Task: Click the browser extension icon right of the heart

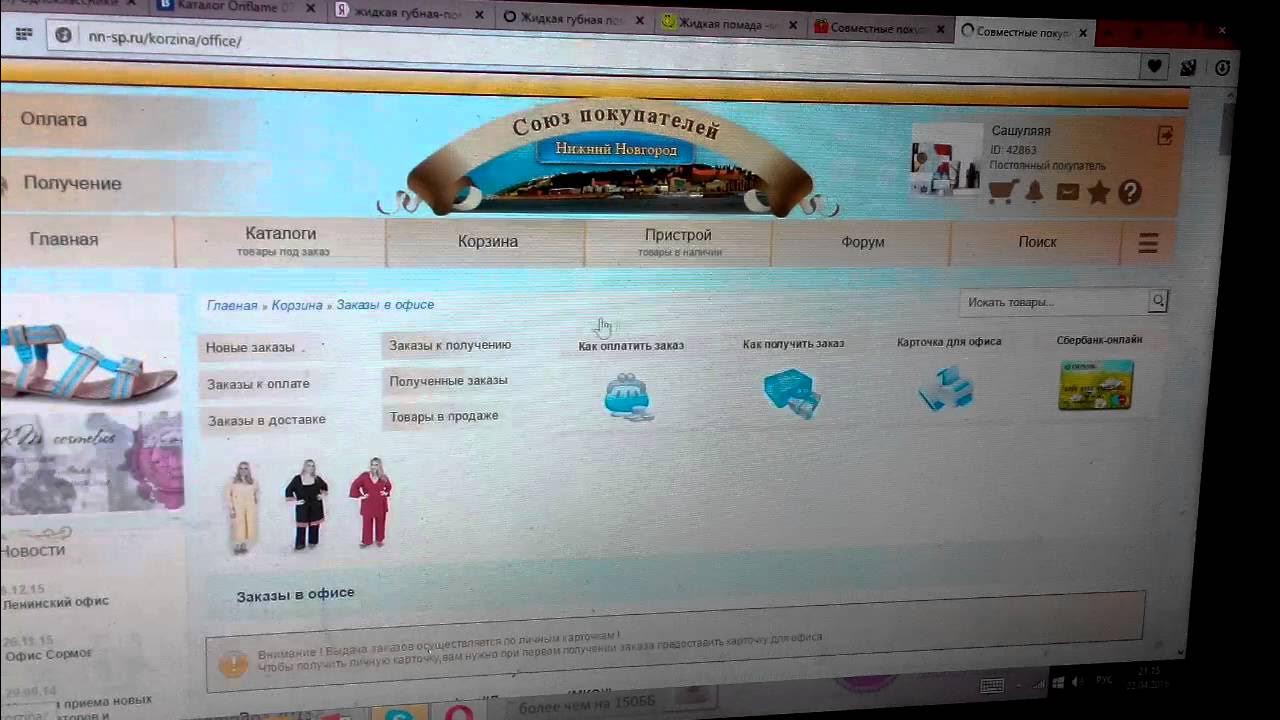Action: 1188,68
